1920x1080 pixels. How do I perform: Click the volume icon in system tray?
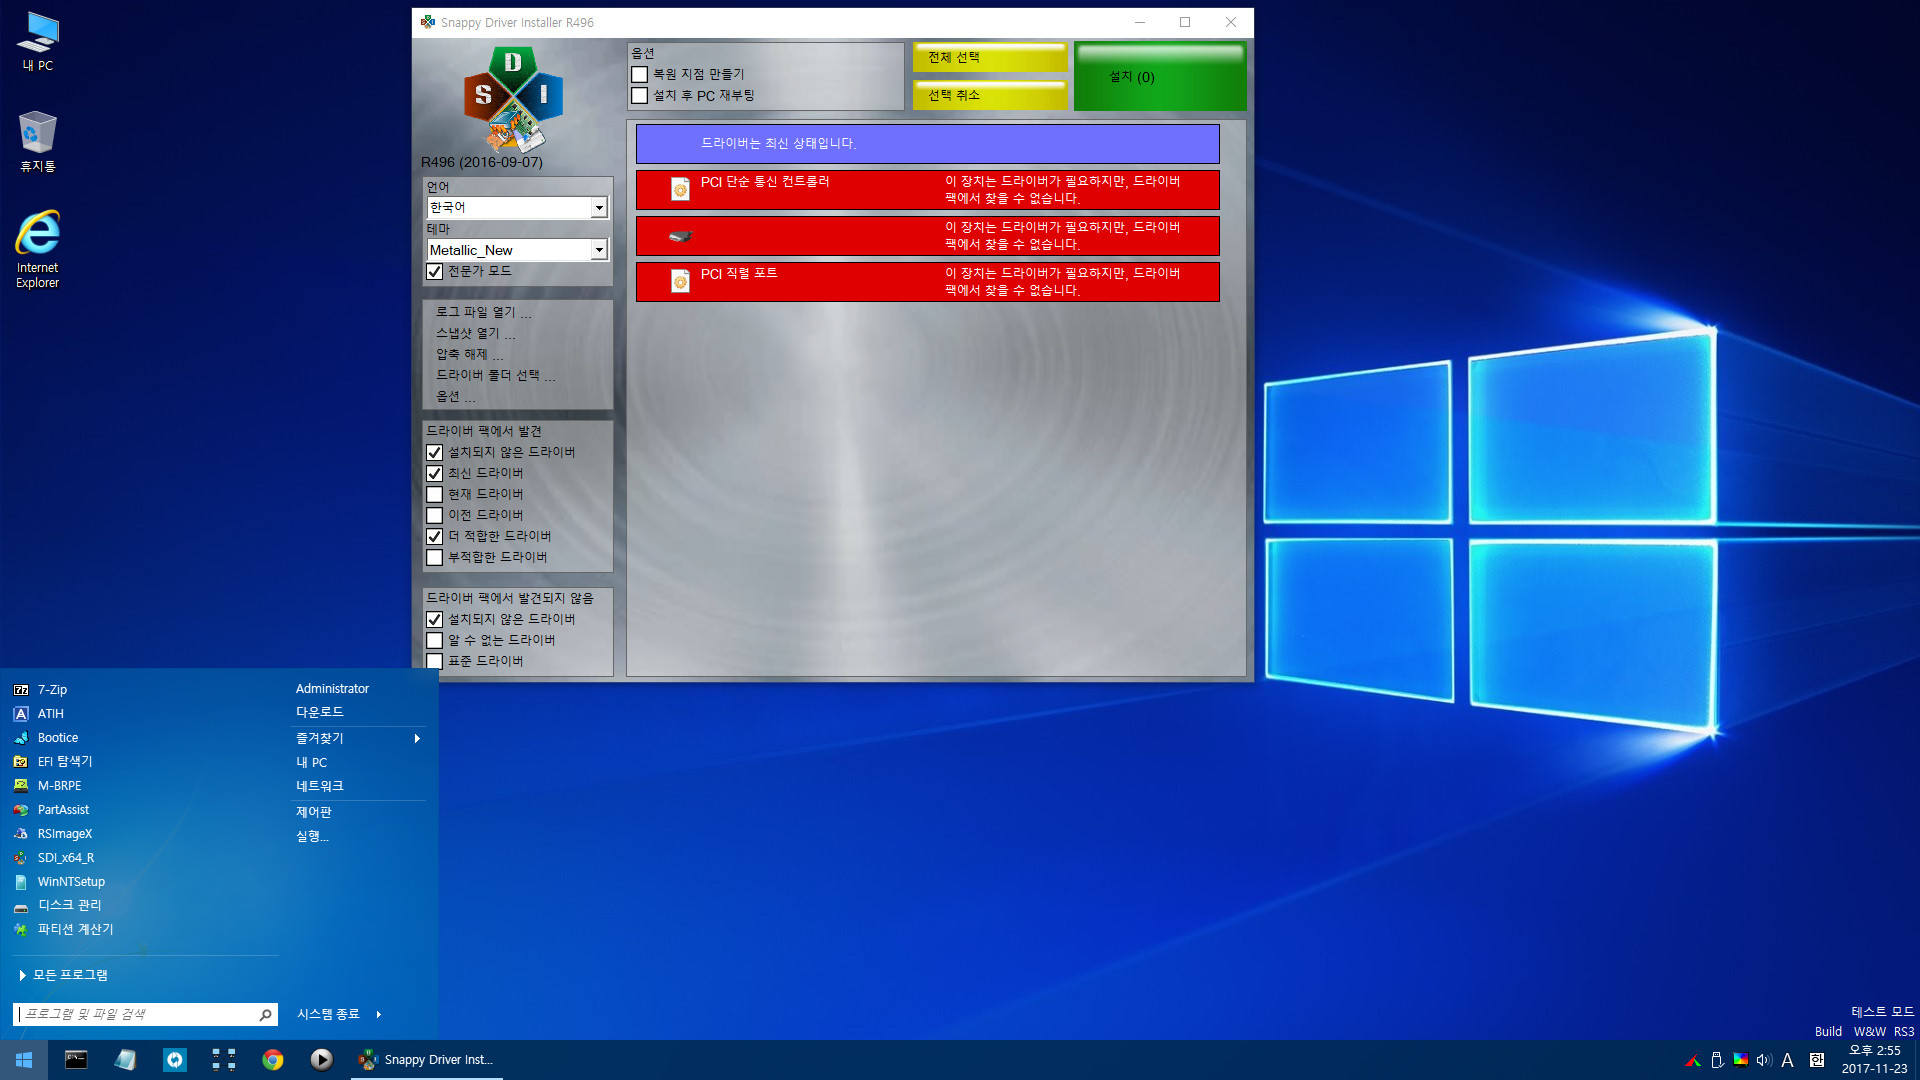coord(1764,1060)
